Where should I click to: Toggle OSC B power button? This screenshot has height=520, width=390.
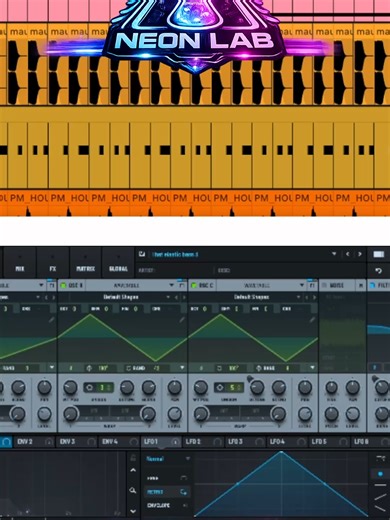click(x=63, y=286)
